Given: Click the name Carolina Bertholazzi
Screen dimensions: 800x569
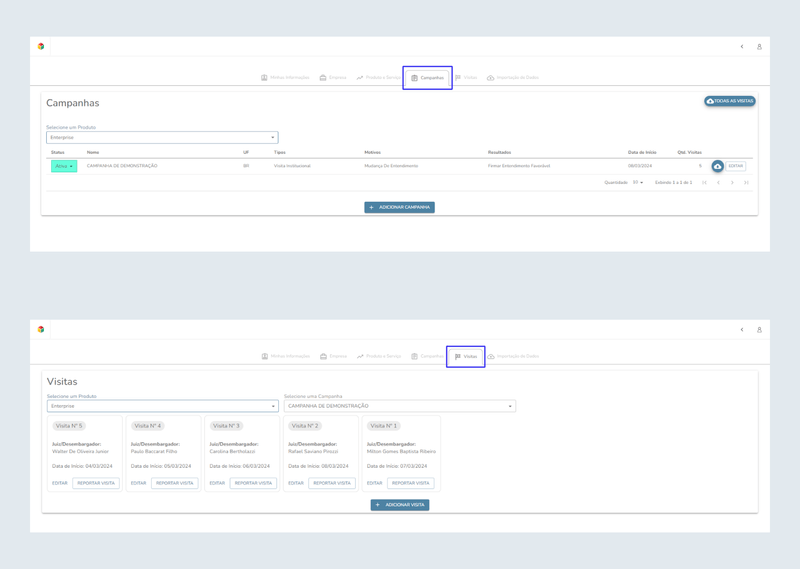Looking at the screenshot, I should (x=232, y=452).
